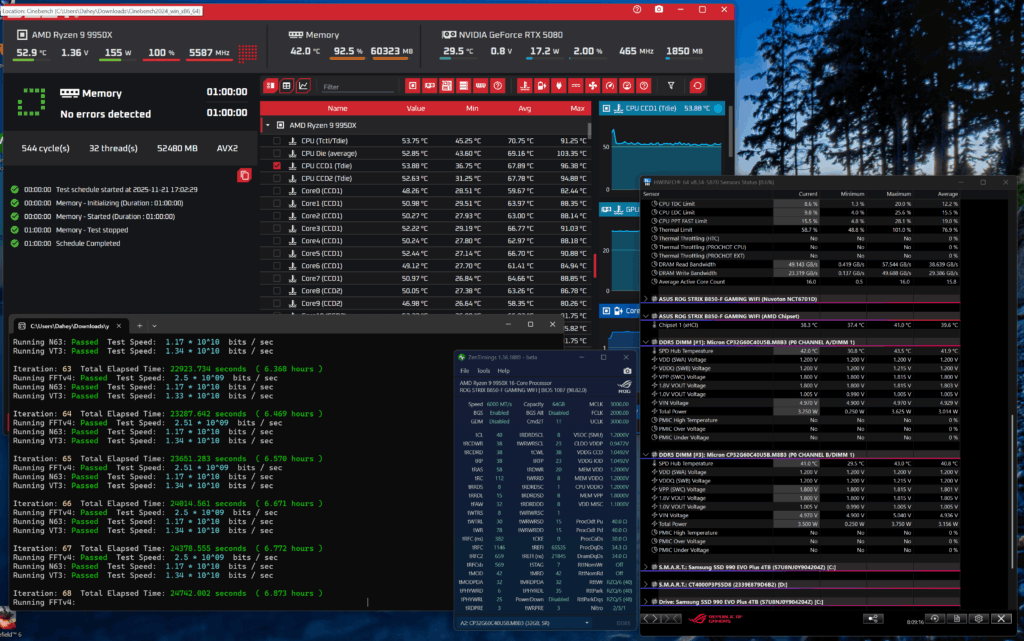Open the Help menu in ZenTimings
Screen dimensions: 1024x641
click(504, 371)
